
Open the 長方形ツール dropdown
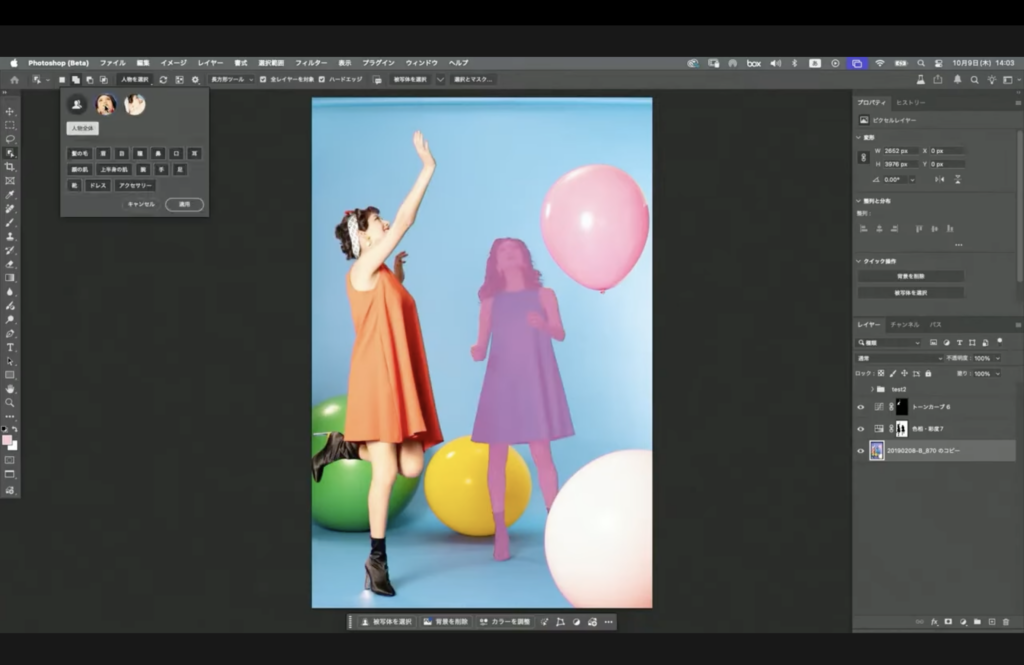230,79
